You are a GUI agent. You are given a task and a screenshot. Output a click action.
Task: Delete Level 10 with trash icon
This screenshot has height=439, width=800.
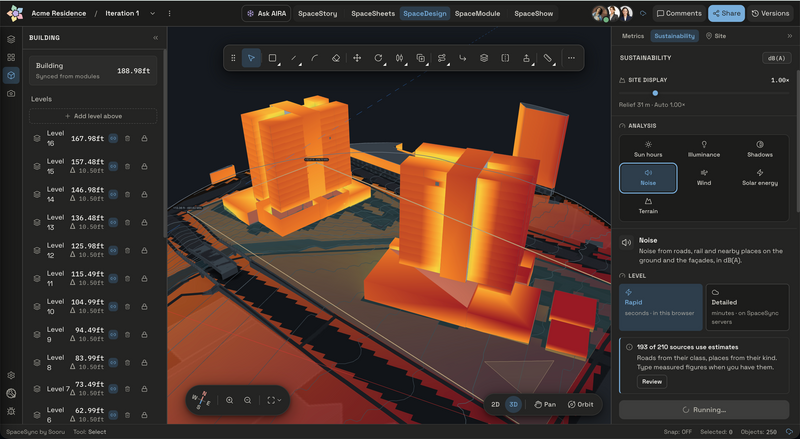click(128, 307)
